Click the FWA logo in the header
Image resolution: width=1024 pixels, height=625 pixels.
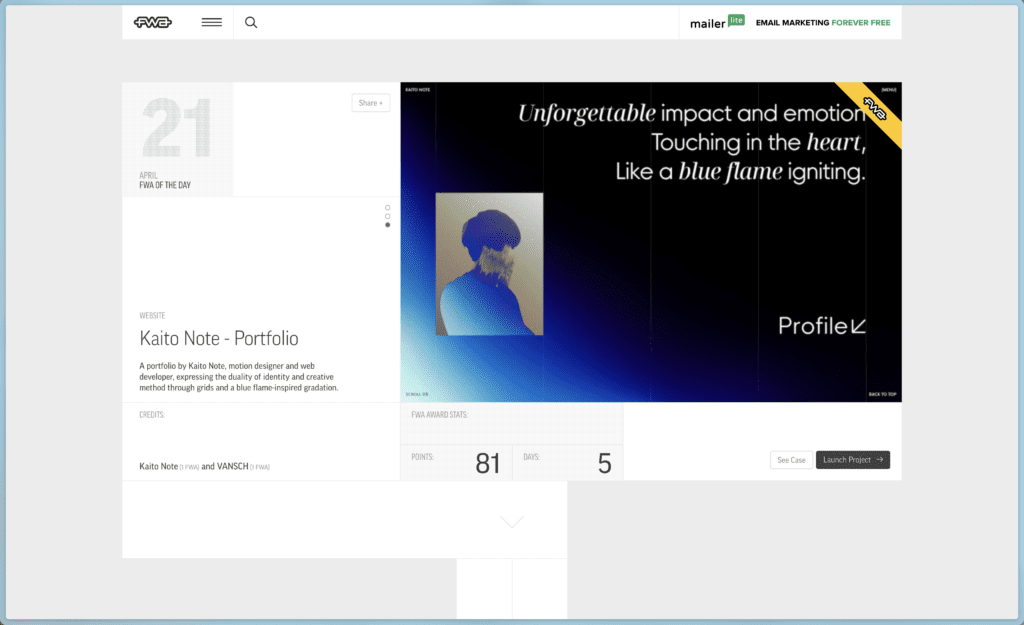pos(153,22)
